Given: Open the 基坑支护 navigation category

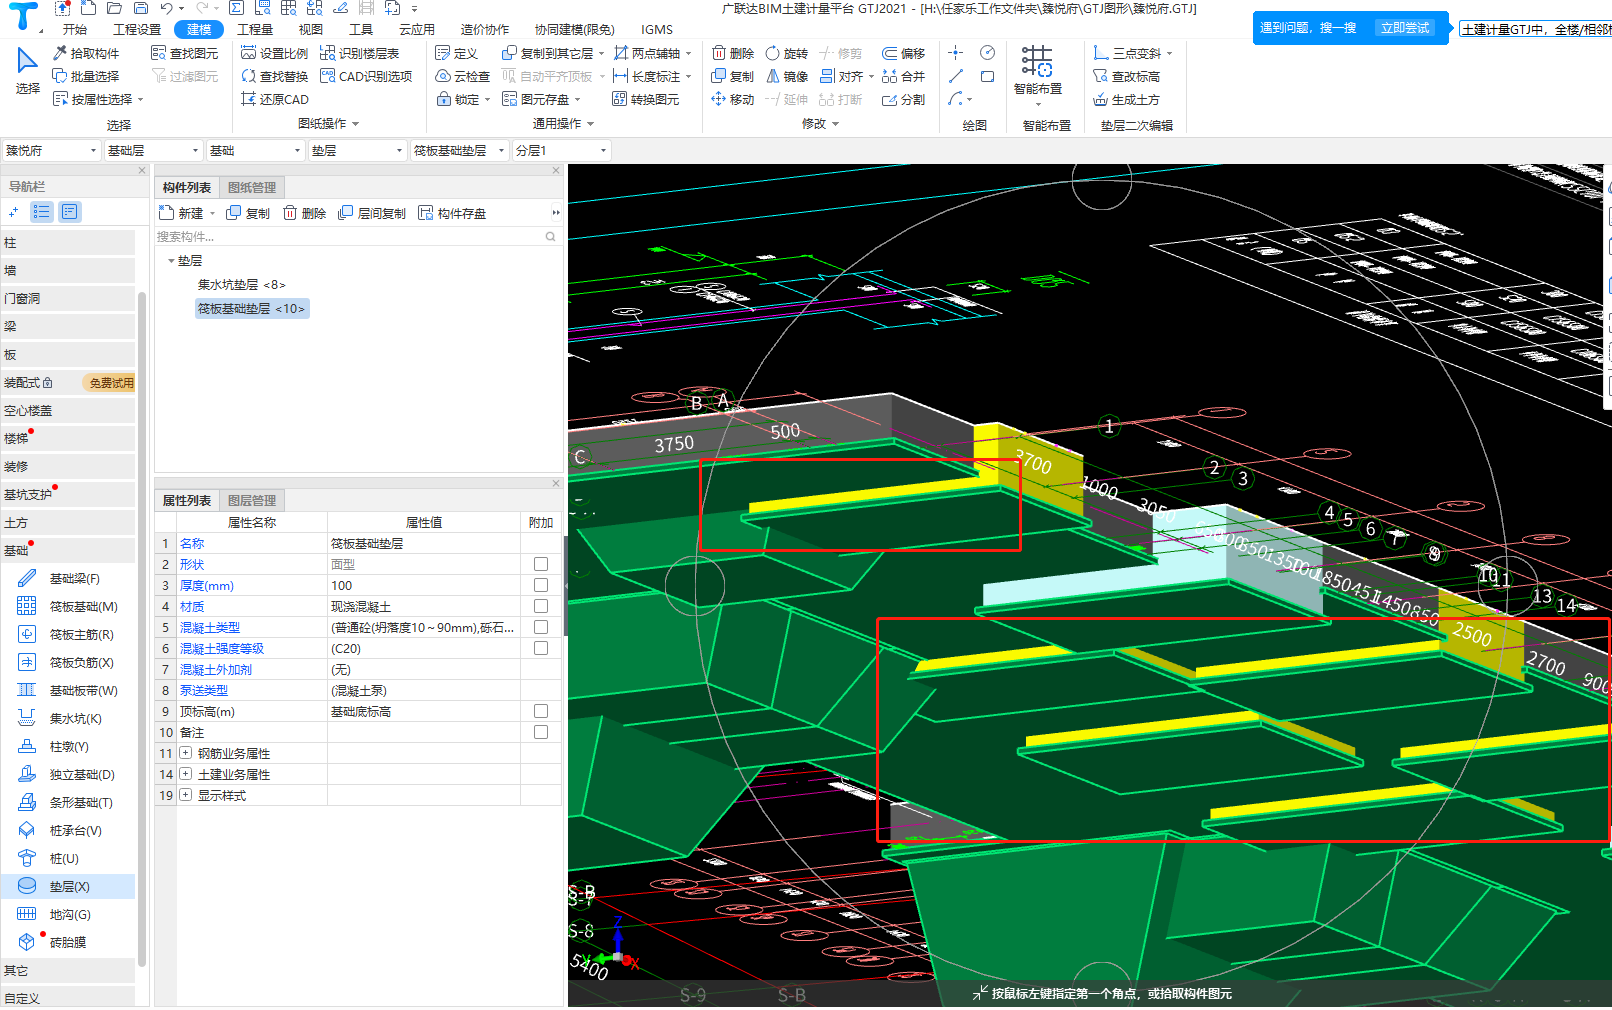Looking at the screenshot, I should pyautogui.click(x=68, y=494).
